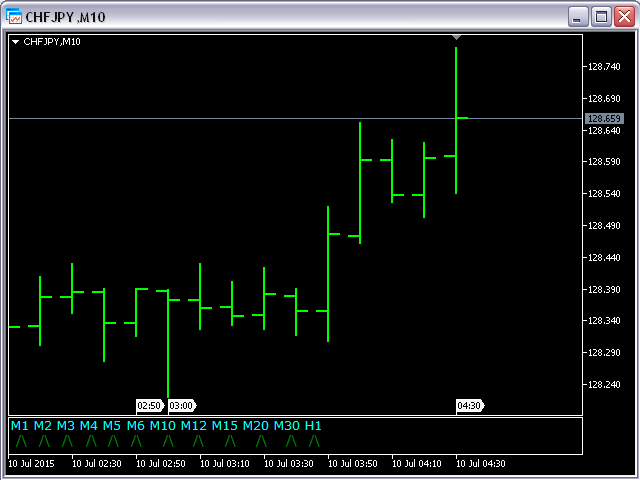Click the up-trend arrow under M4

tap(91, 441)
